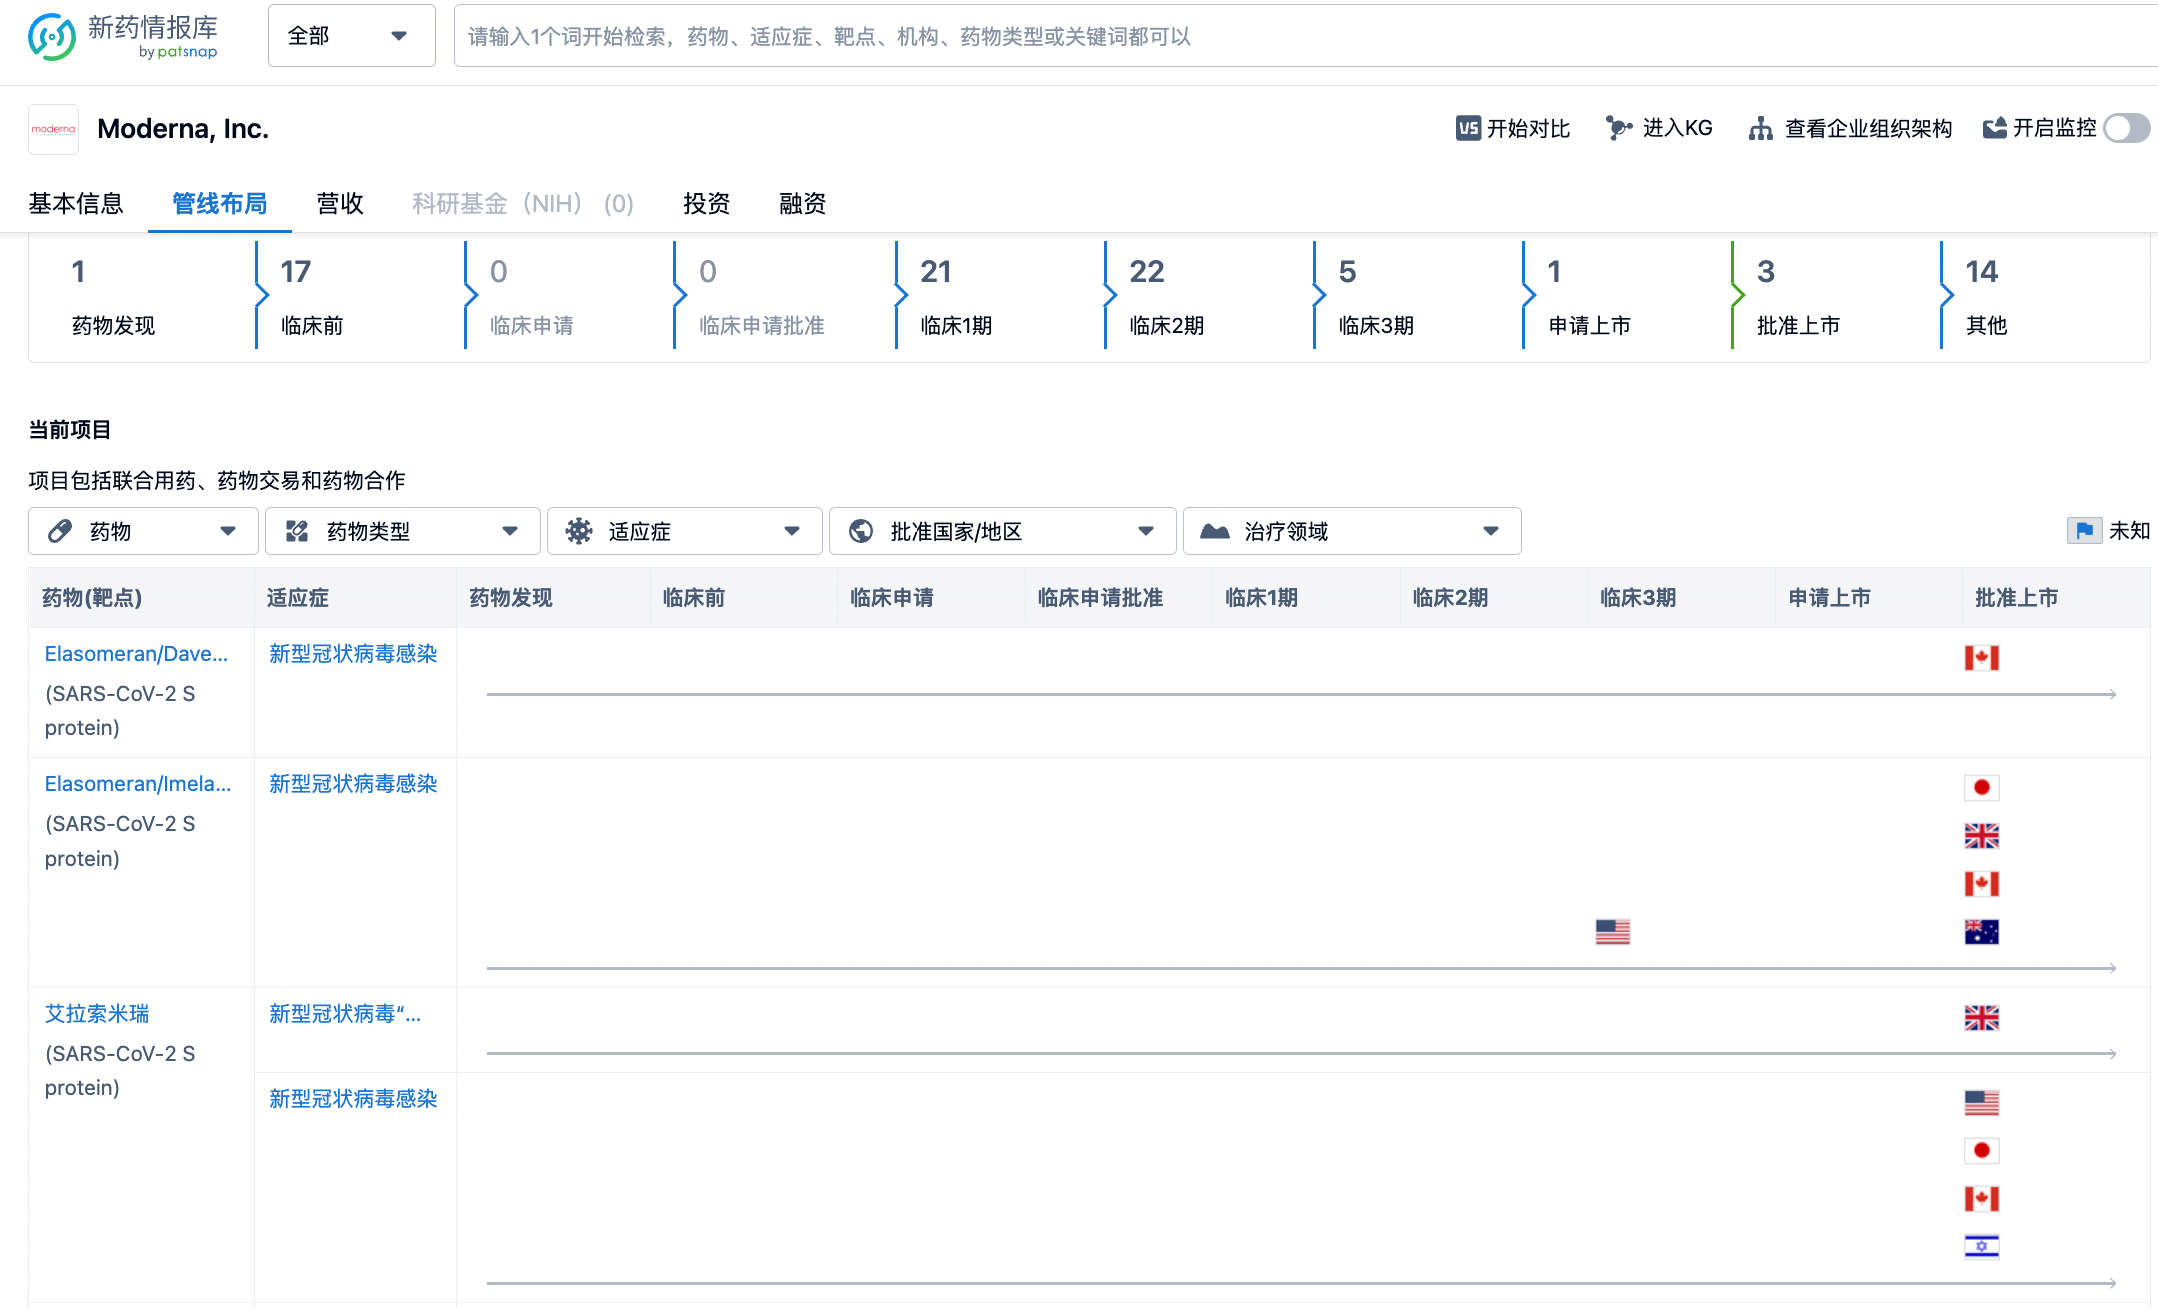Image resolution: width=2158 pixels, height=1308 pixels.
Task: Select the 管线布局 tab
Action: [x=220, y=203]
